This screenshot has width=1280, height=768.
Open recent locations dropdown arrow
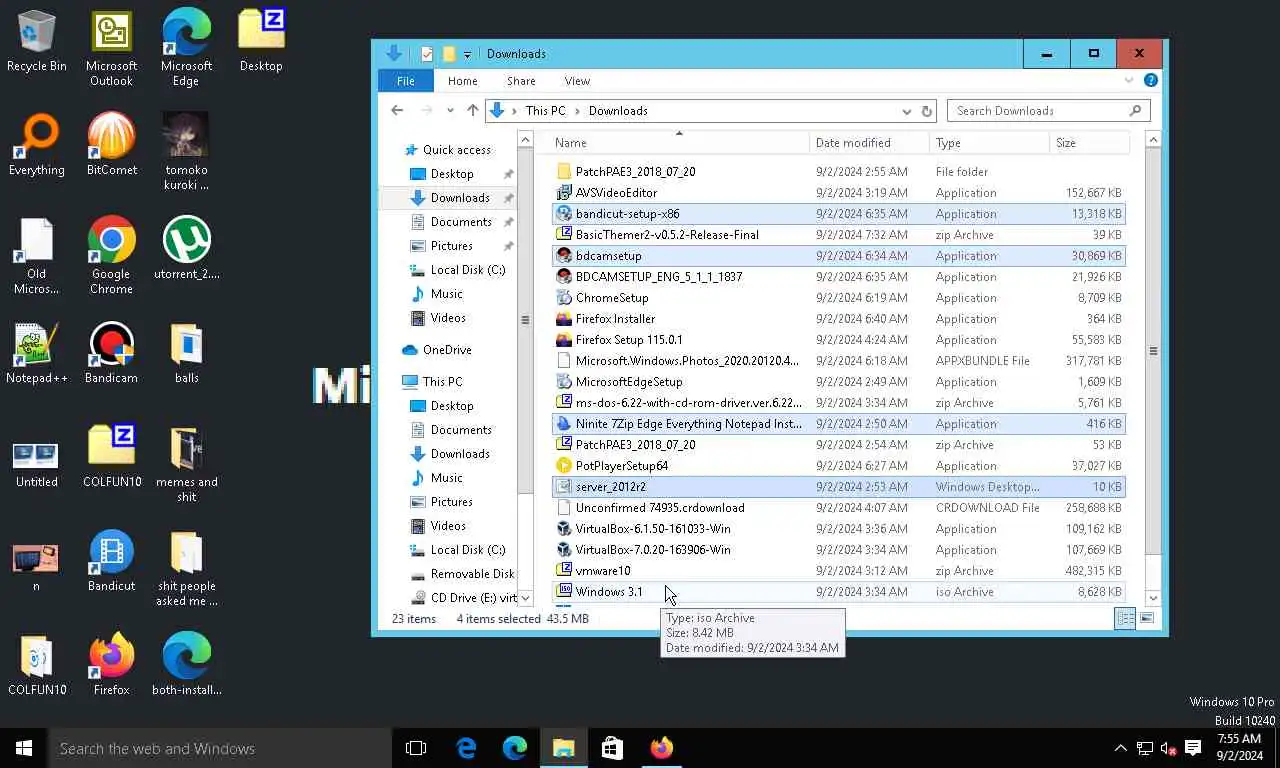[x=450, y=111]
